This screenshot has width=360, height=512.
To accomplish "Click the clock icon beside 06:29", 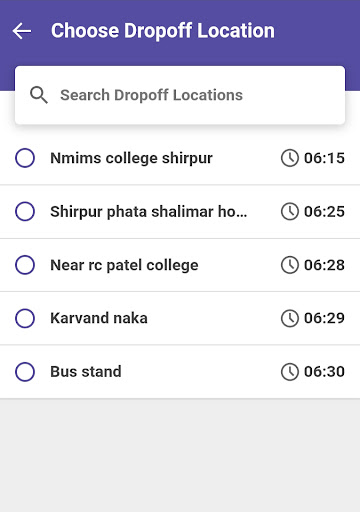I will (x=290, y=318).
